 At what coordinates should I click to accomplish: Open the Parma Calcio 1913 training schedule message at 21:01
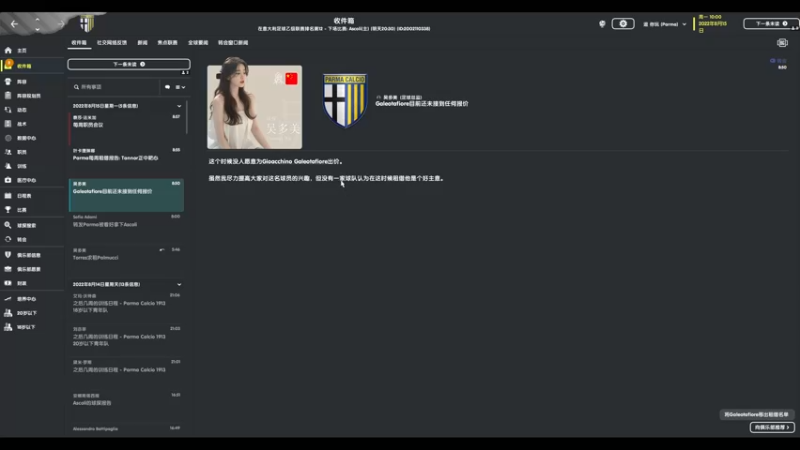[x=127, y=373]
